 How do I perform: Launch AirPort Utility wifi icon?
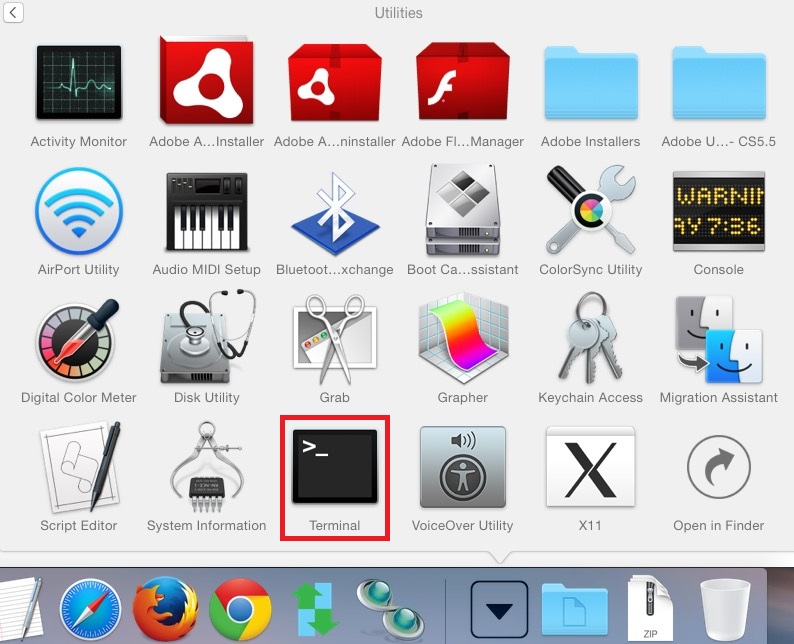point(78,210)
